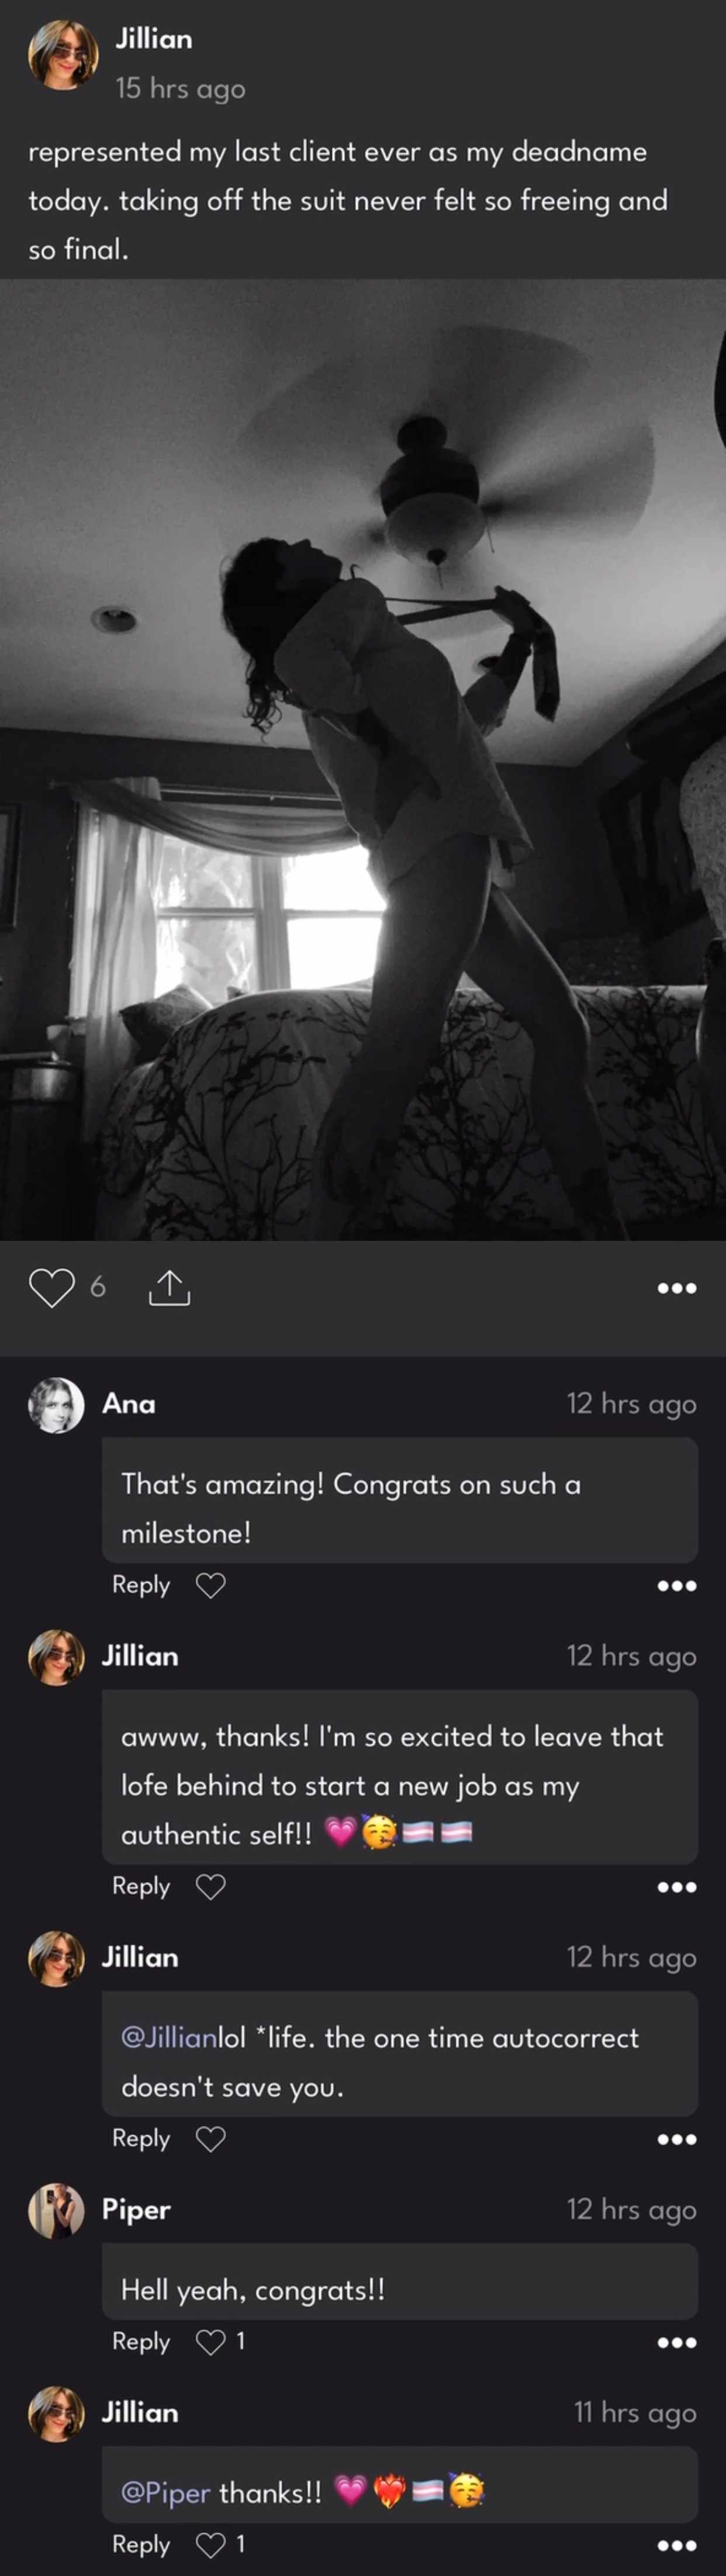Viewport: 726px width, 2576px height.
Task: Open Jillian's profile picture in the post header
Action: click(63, 55)
